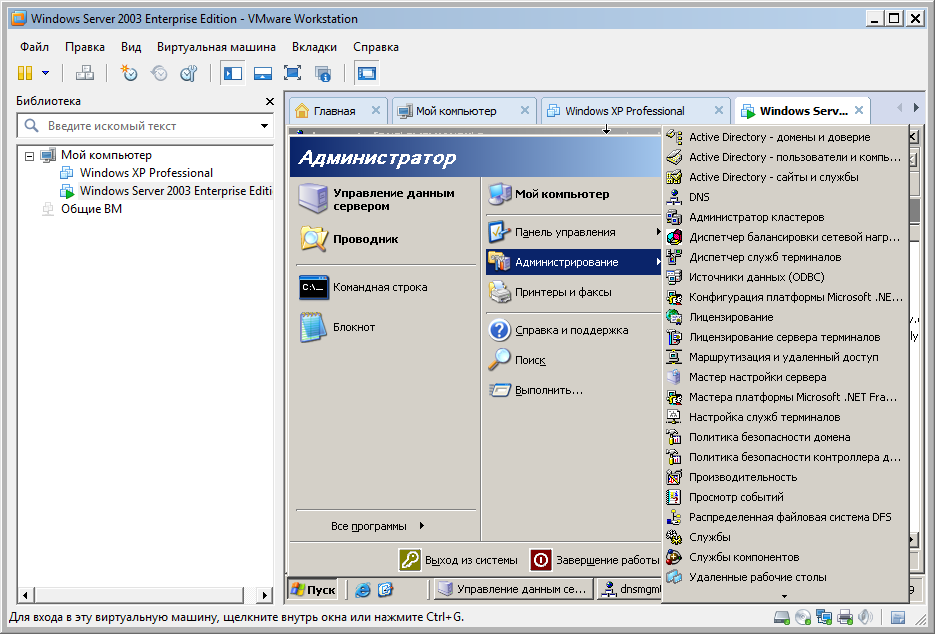Open Мой компьютер in the Start menu
Viewport: 935px width, 634px height.
point(574,194)
